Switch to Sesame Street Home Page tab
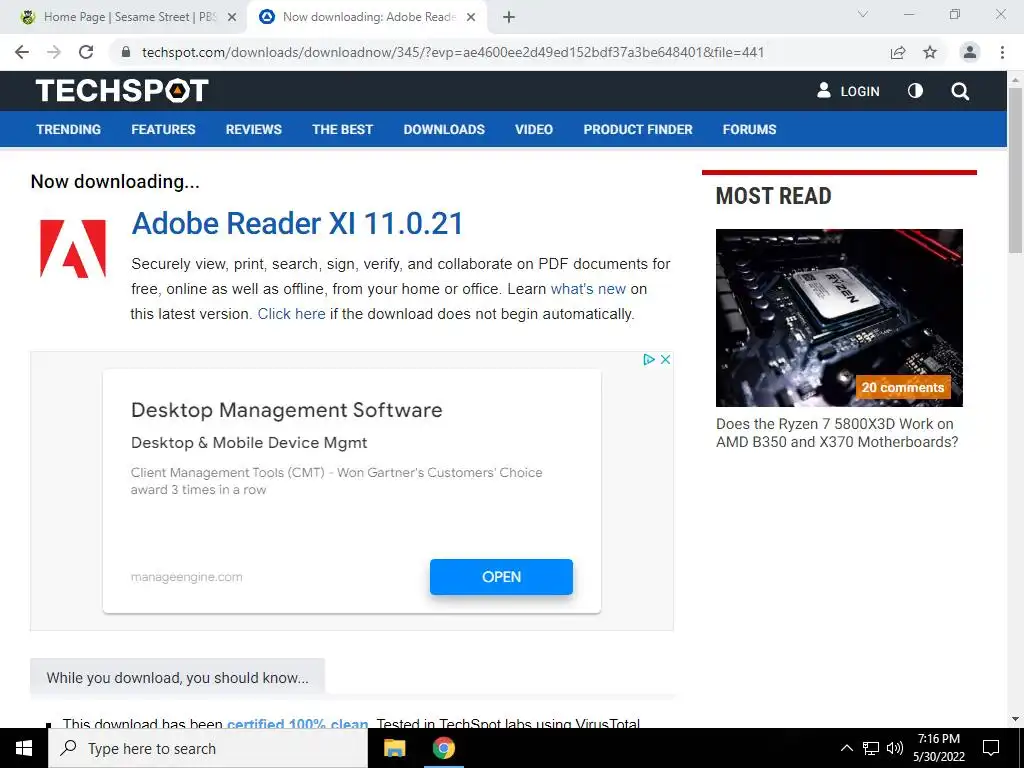The width and height of the screenshot is (1024, 768). click(123, 18)
